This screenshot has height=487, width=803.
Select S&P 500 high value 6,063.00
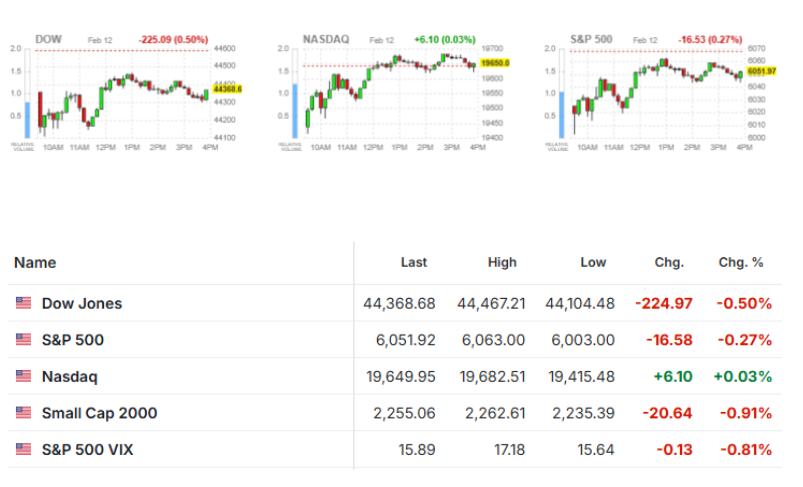coord(494,340)
